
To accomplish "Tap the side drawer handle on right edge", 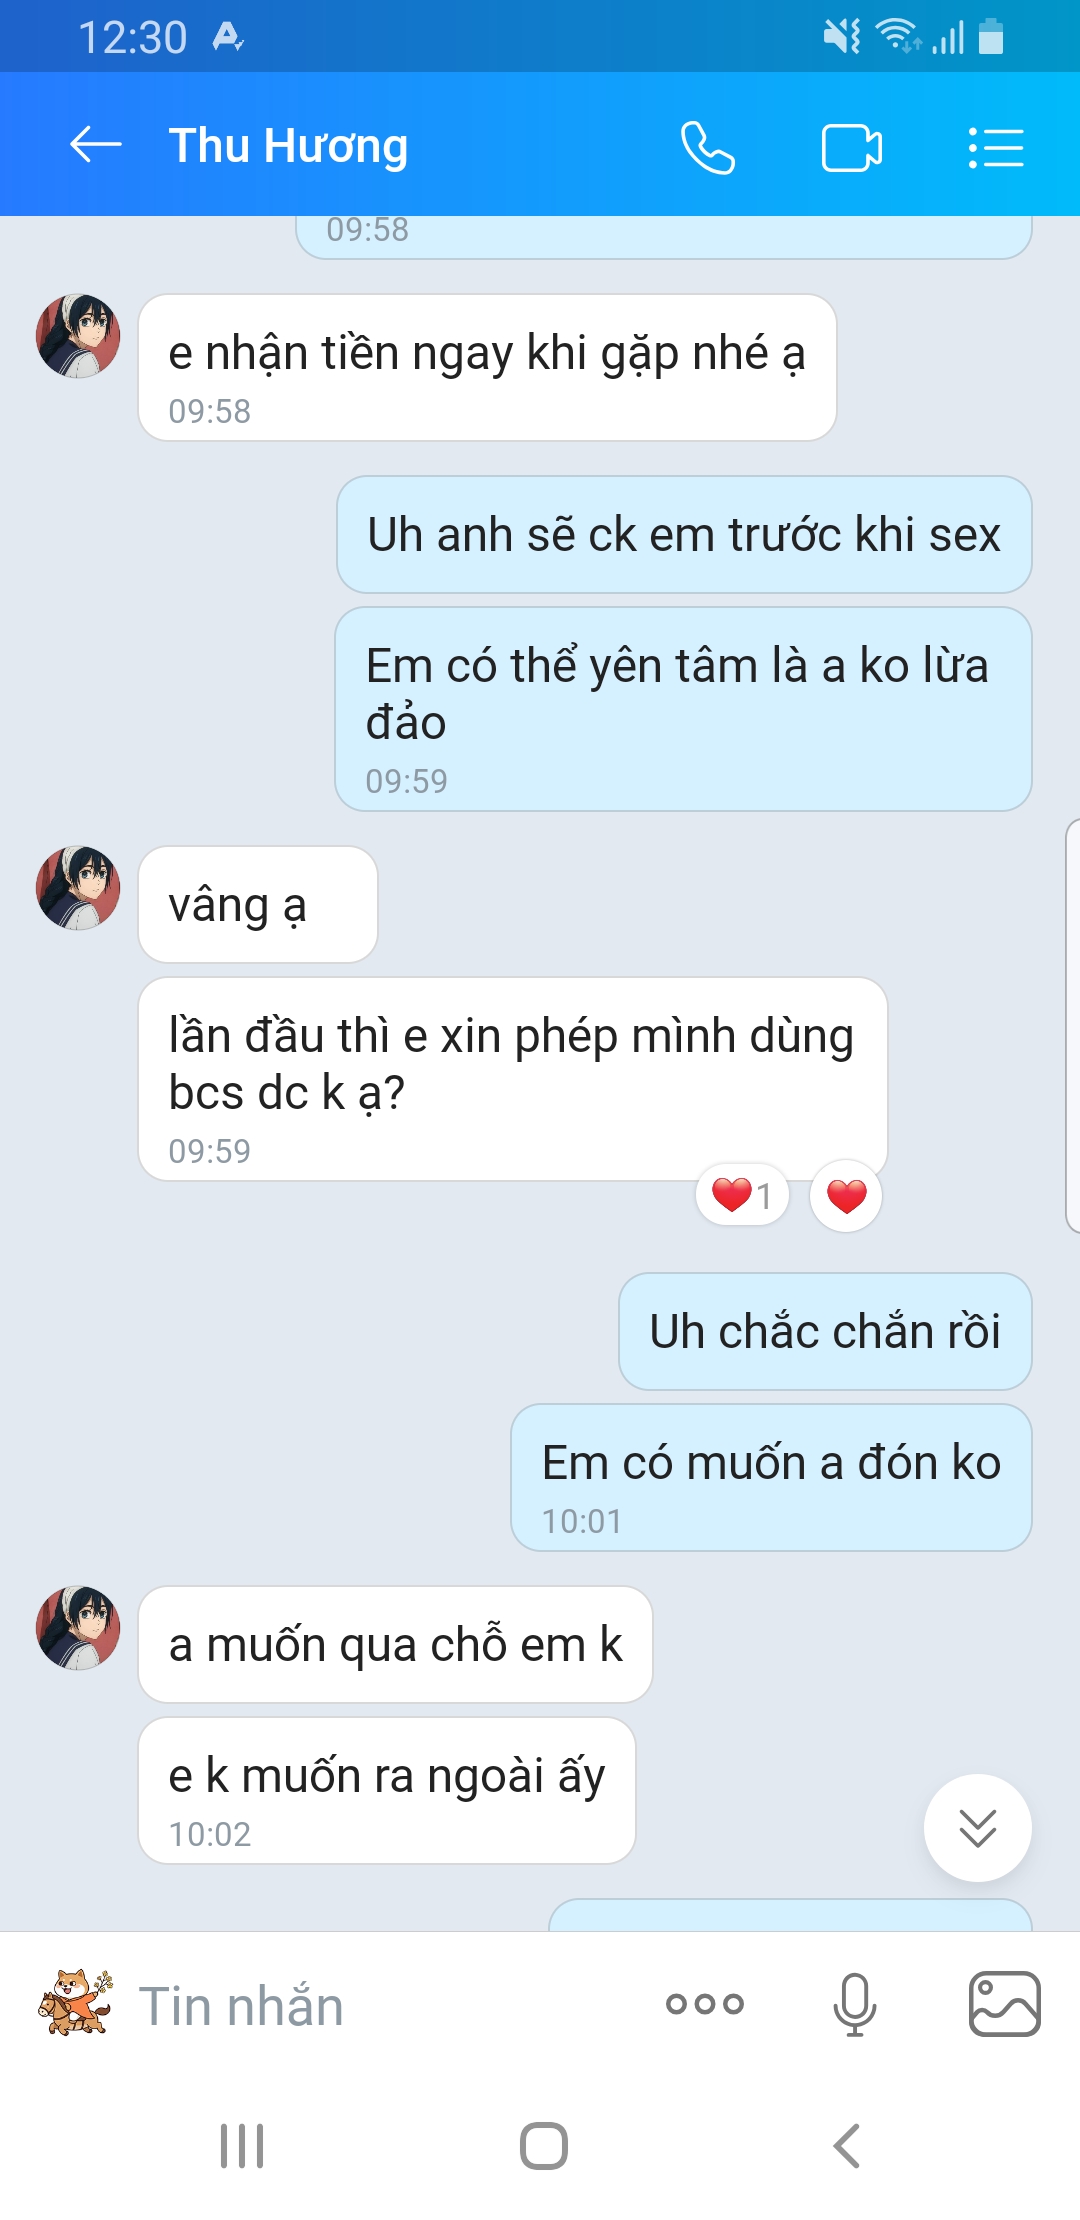I will [x=1072, y=1025].
